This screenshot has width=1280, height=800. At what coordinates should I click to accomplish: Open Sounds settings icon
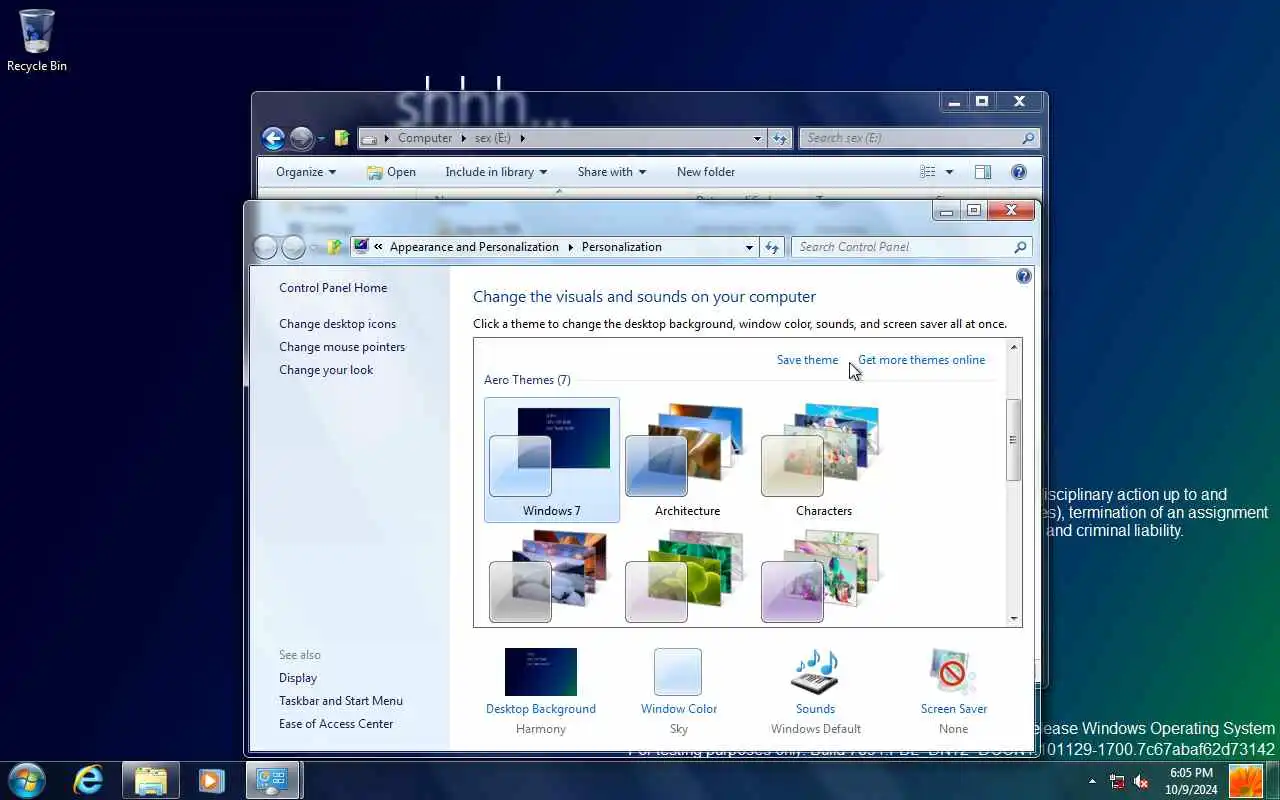coord(815,672)
